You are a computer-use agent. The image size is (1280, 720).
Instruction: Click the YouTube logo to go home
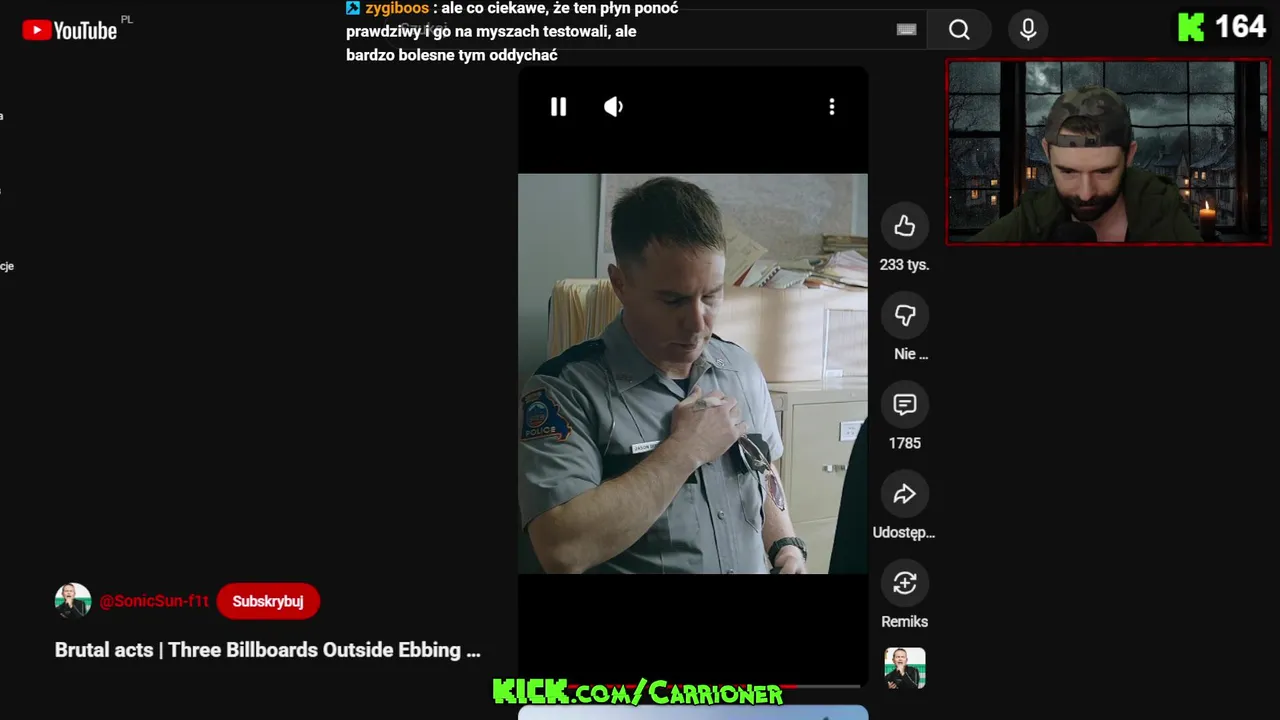pyautogui.click(x=70, y=31)
